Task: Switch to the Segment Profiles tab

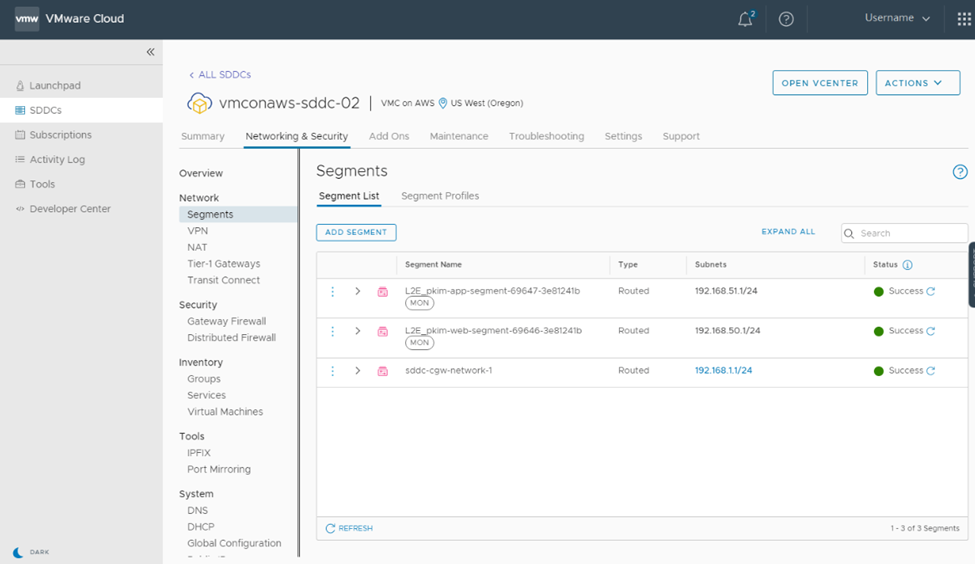Action: (x=440, y=196)
